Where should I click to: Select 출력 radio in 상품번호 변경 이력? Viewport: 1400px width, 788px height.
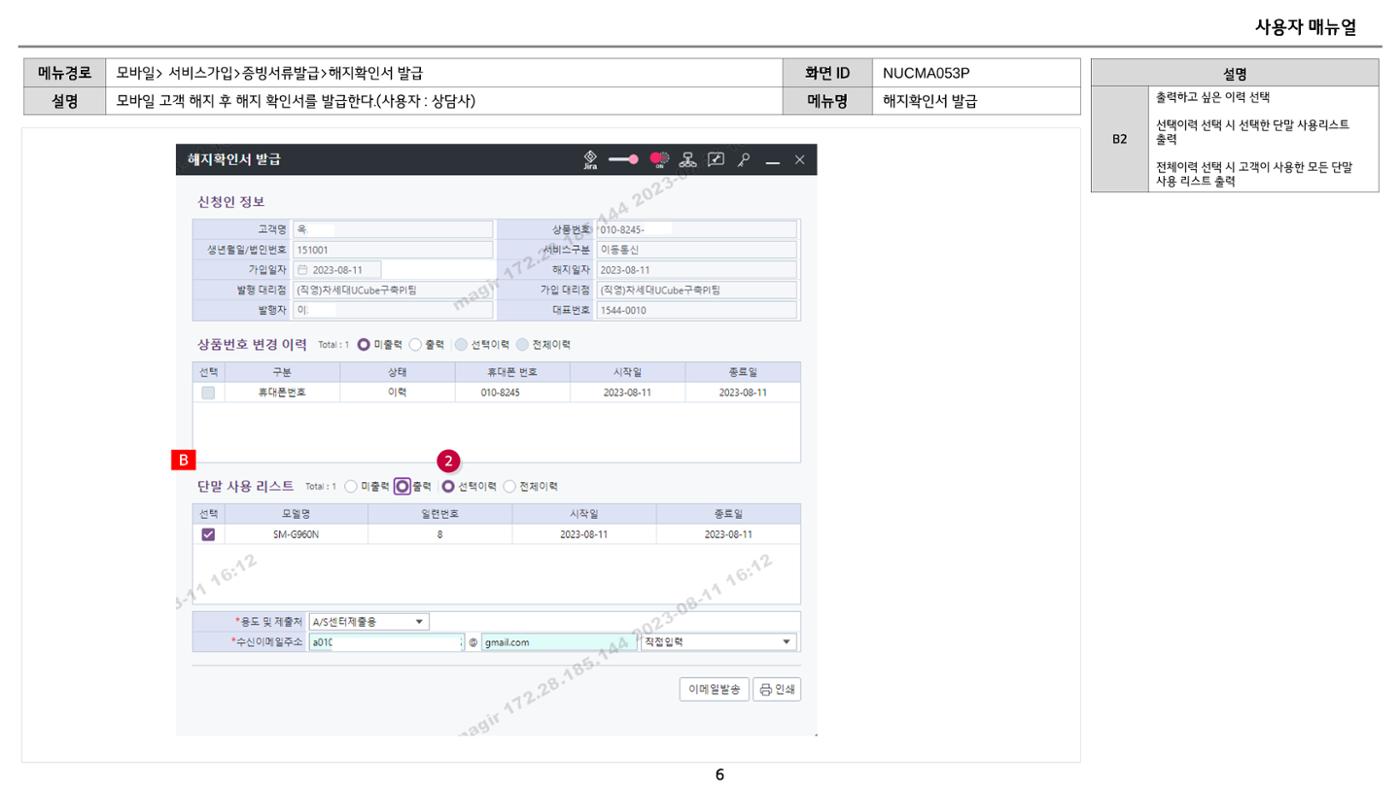(x=415, y=345)
